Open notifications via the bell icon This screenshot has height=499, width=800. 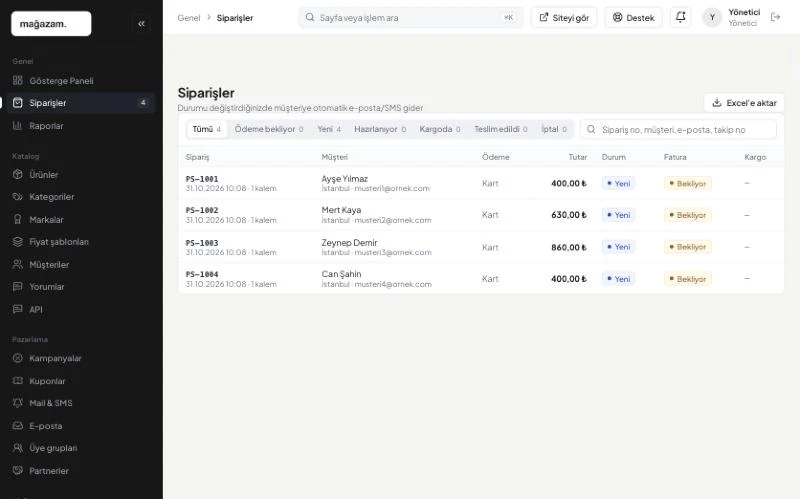click(680, 17)
